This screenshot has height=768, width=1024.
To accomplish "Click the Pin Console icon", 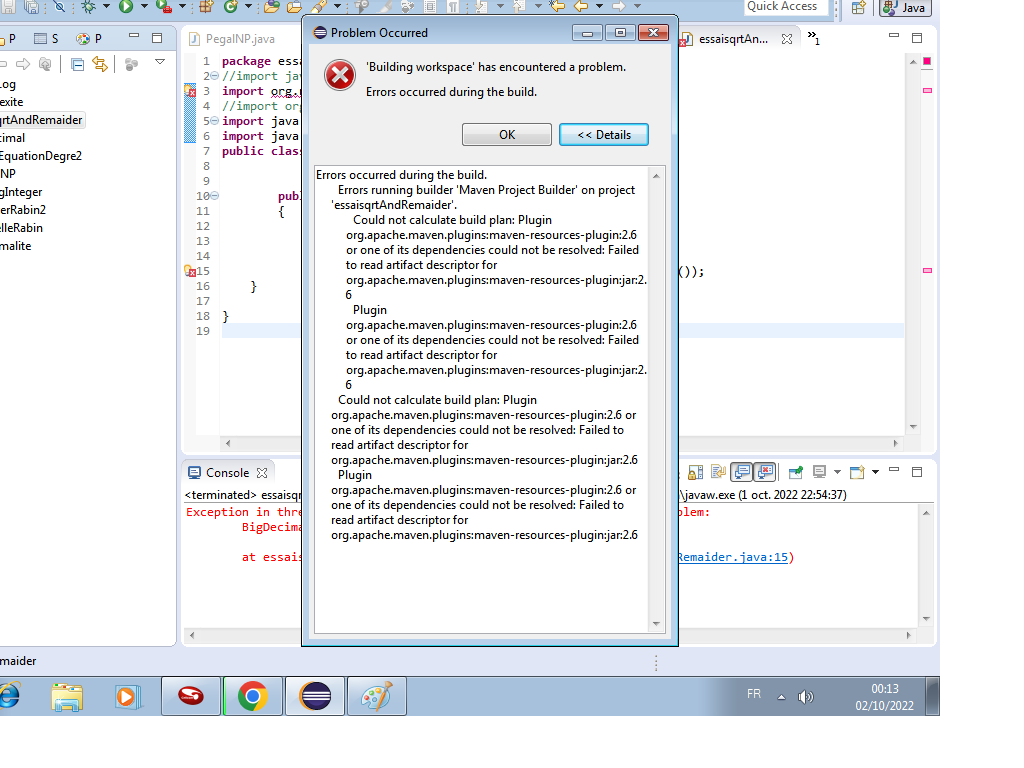I will [795, 472].
